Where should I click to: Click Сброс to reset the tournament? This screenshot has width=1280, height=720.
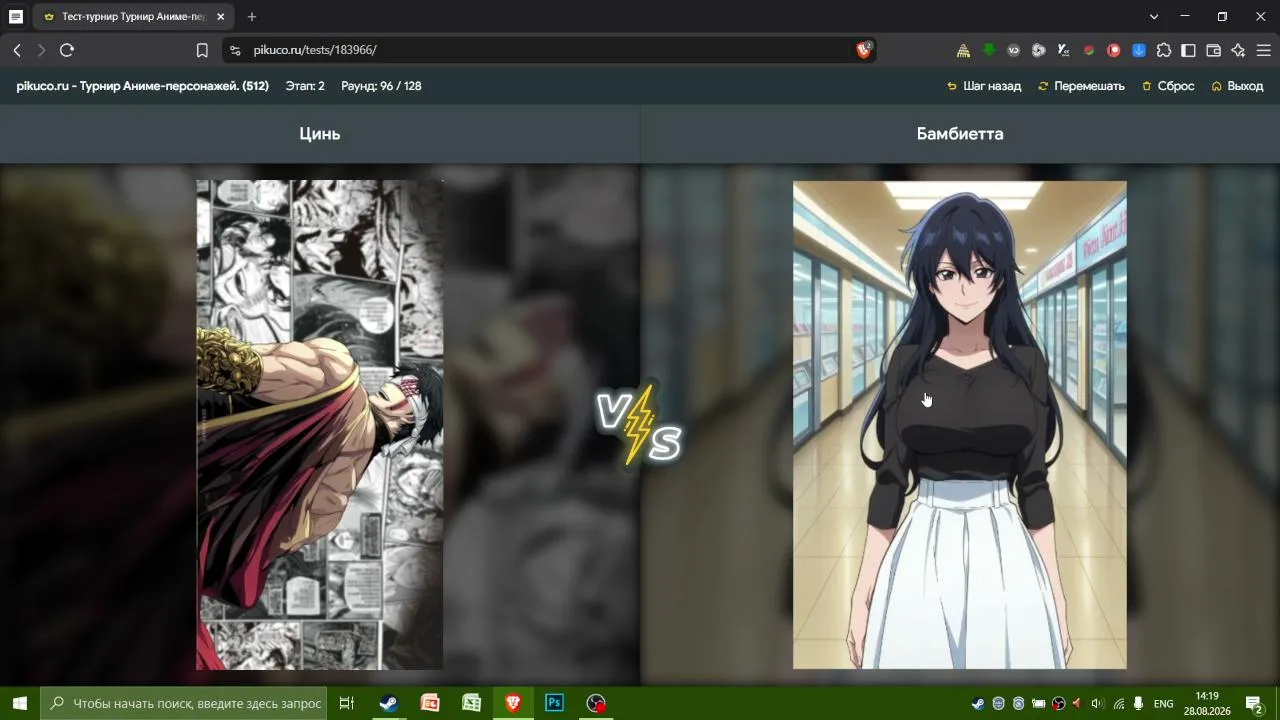(x=1168, y=86)
